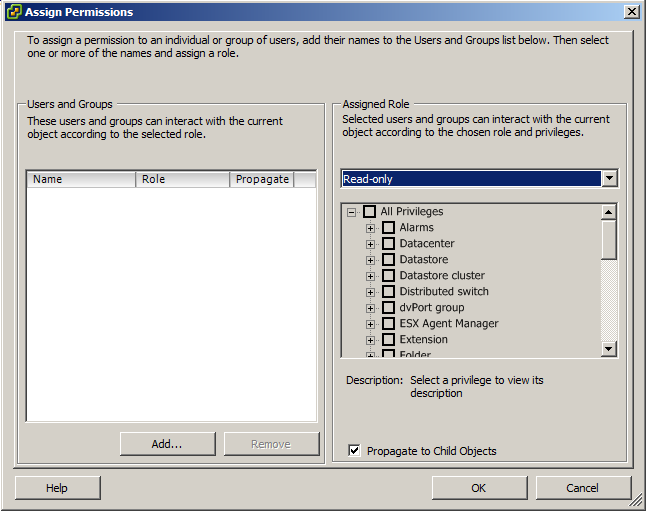
Task: Toggle the All Privileges checkbox
Action: click(x=369, y=212)
